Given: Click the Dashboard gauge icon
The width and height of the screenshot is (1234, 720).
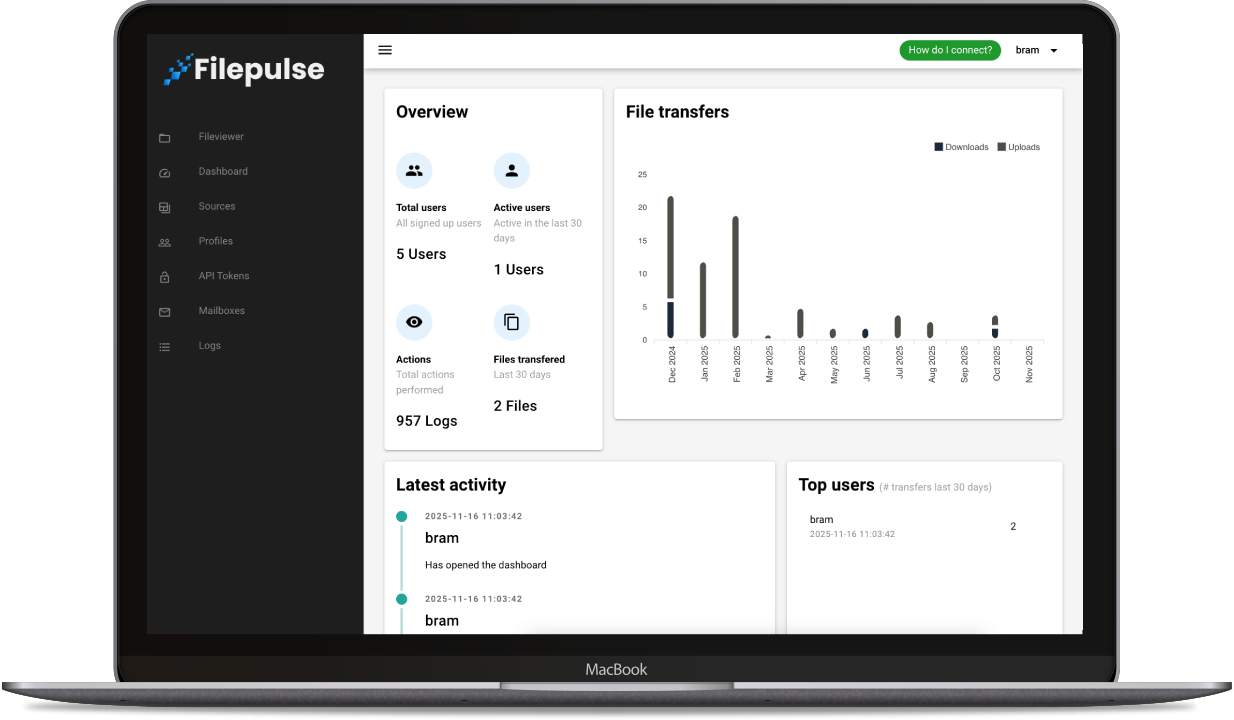Looking at the screenshot, I should pyautogui.click(x=165, y=173).
